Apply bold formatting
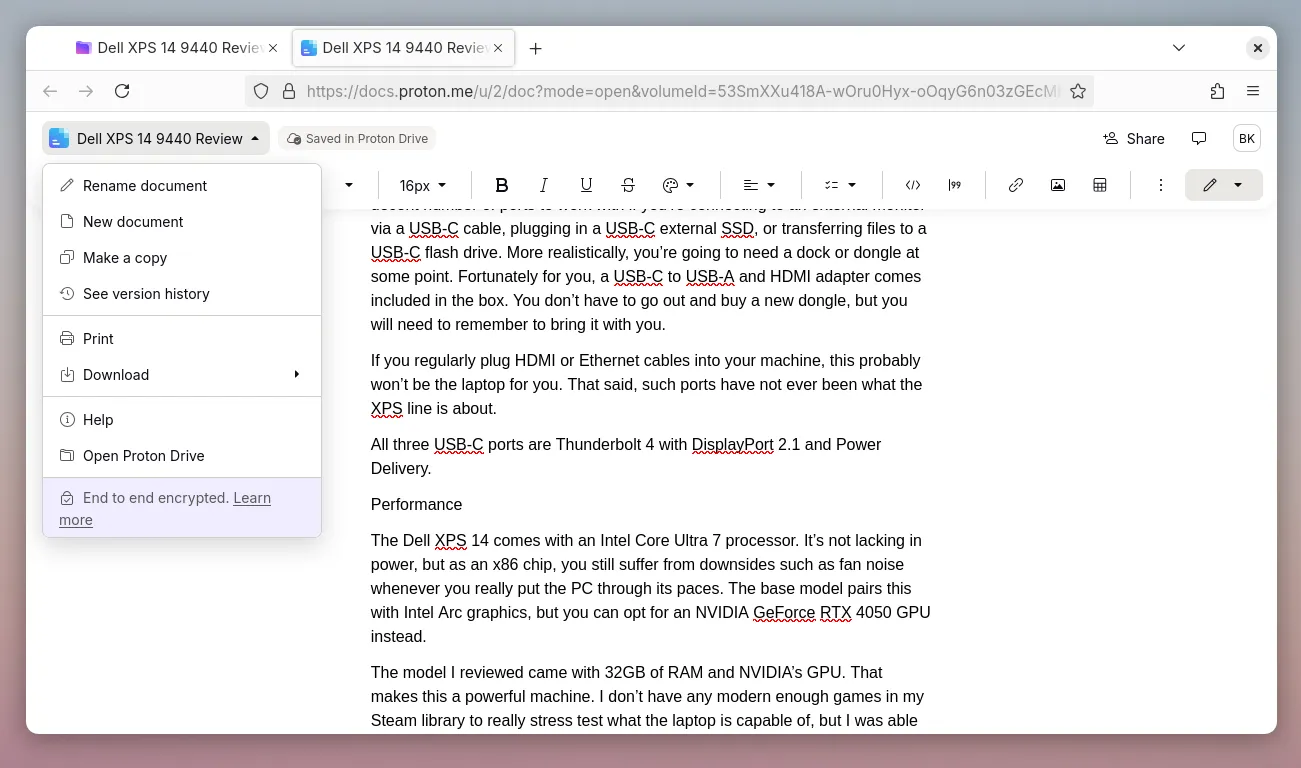This screenshot has width=1301, height=768. tap(502, 185)
